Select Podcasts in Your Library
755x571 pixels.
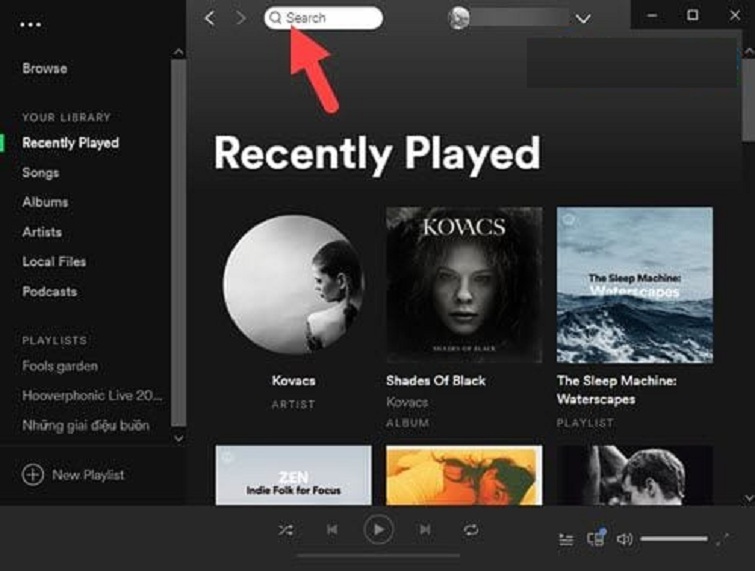tap(50, 291)
